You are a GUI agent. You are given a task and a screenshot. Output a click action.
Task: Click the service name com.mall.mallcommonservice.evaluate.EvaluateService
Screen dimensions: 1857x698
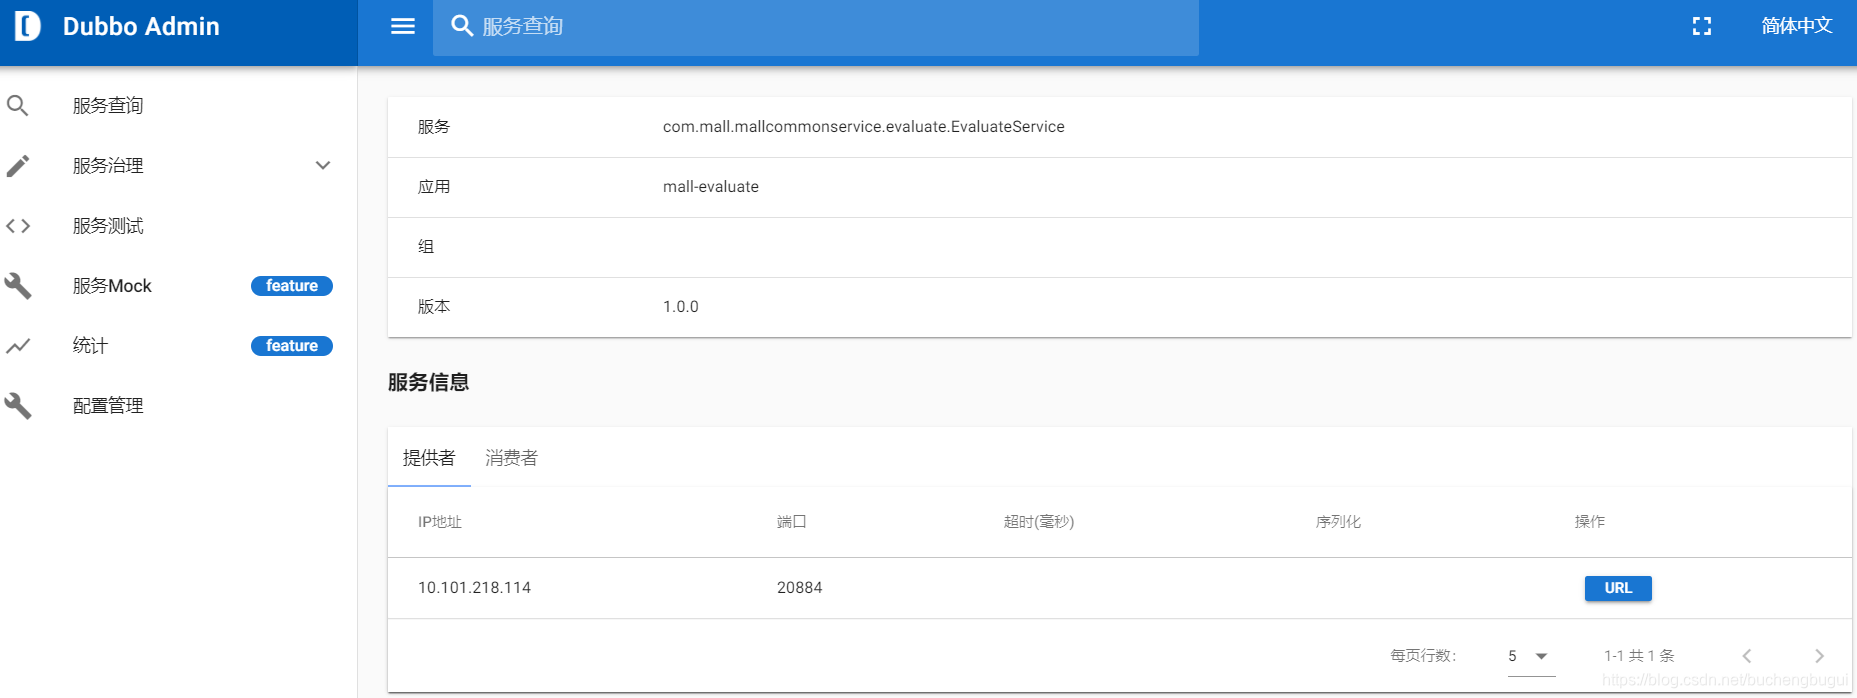click(864, 127)
